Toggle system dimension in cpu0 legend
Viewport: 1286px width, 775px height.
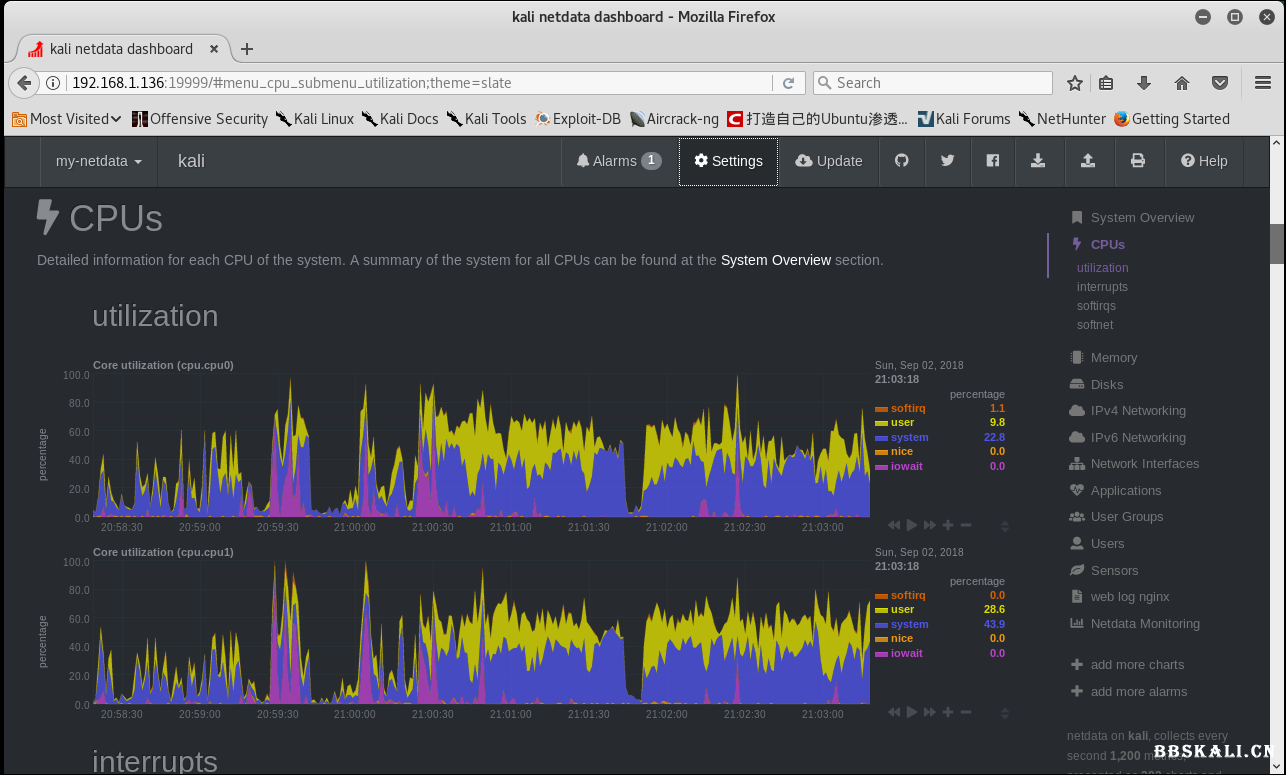pyautogui.click(x=909, y=437)
